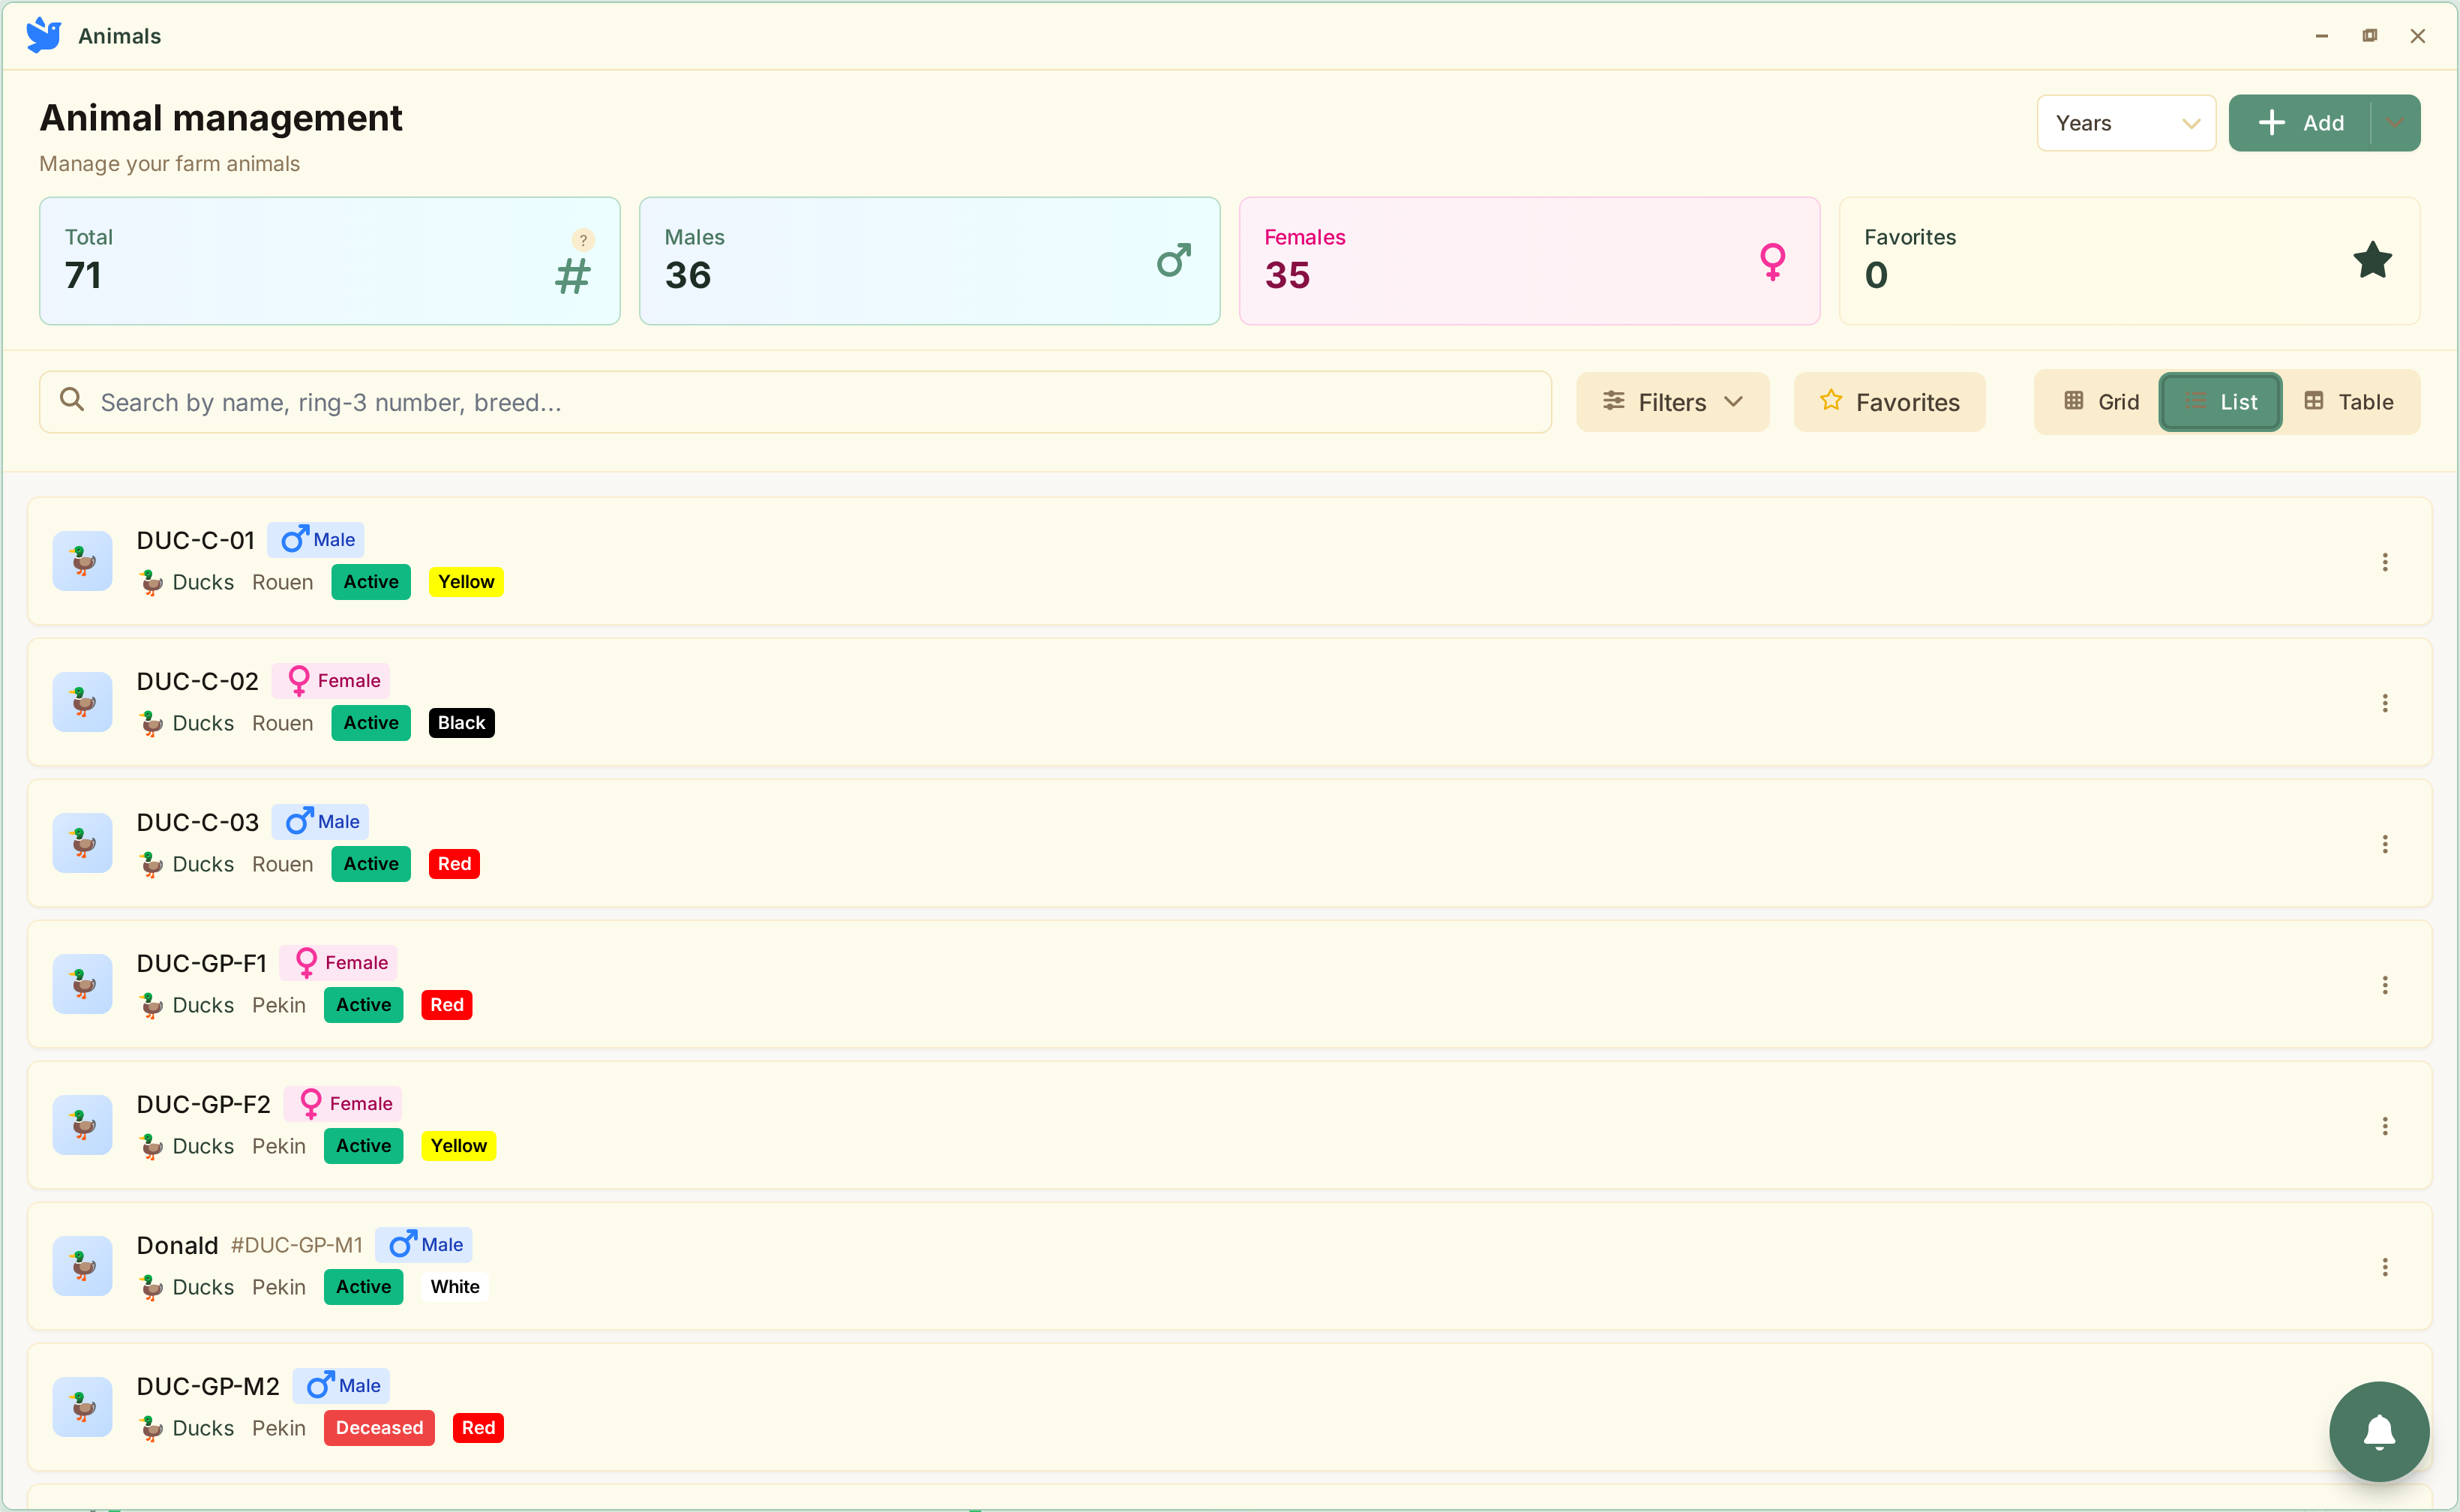Click the hash icon on the Total card
The image size is (2460, 1512).
point(573,276)
